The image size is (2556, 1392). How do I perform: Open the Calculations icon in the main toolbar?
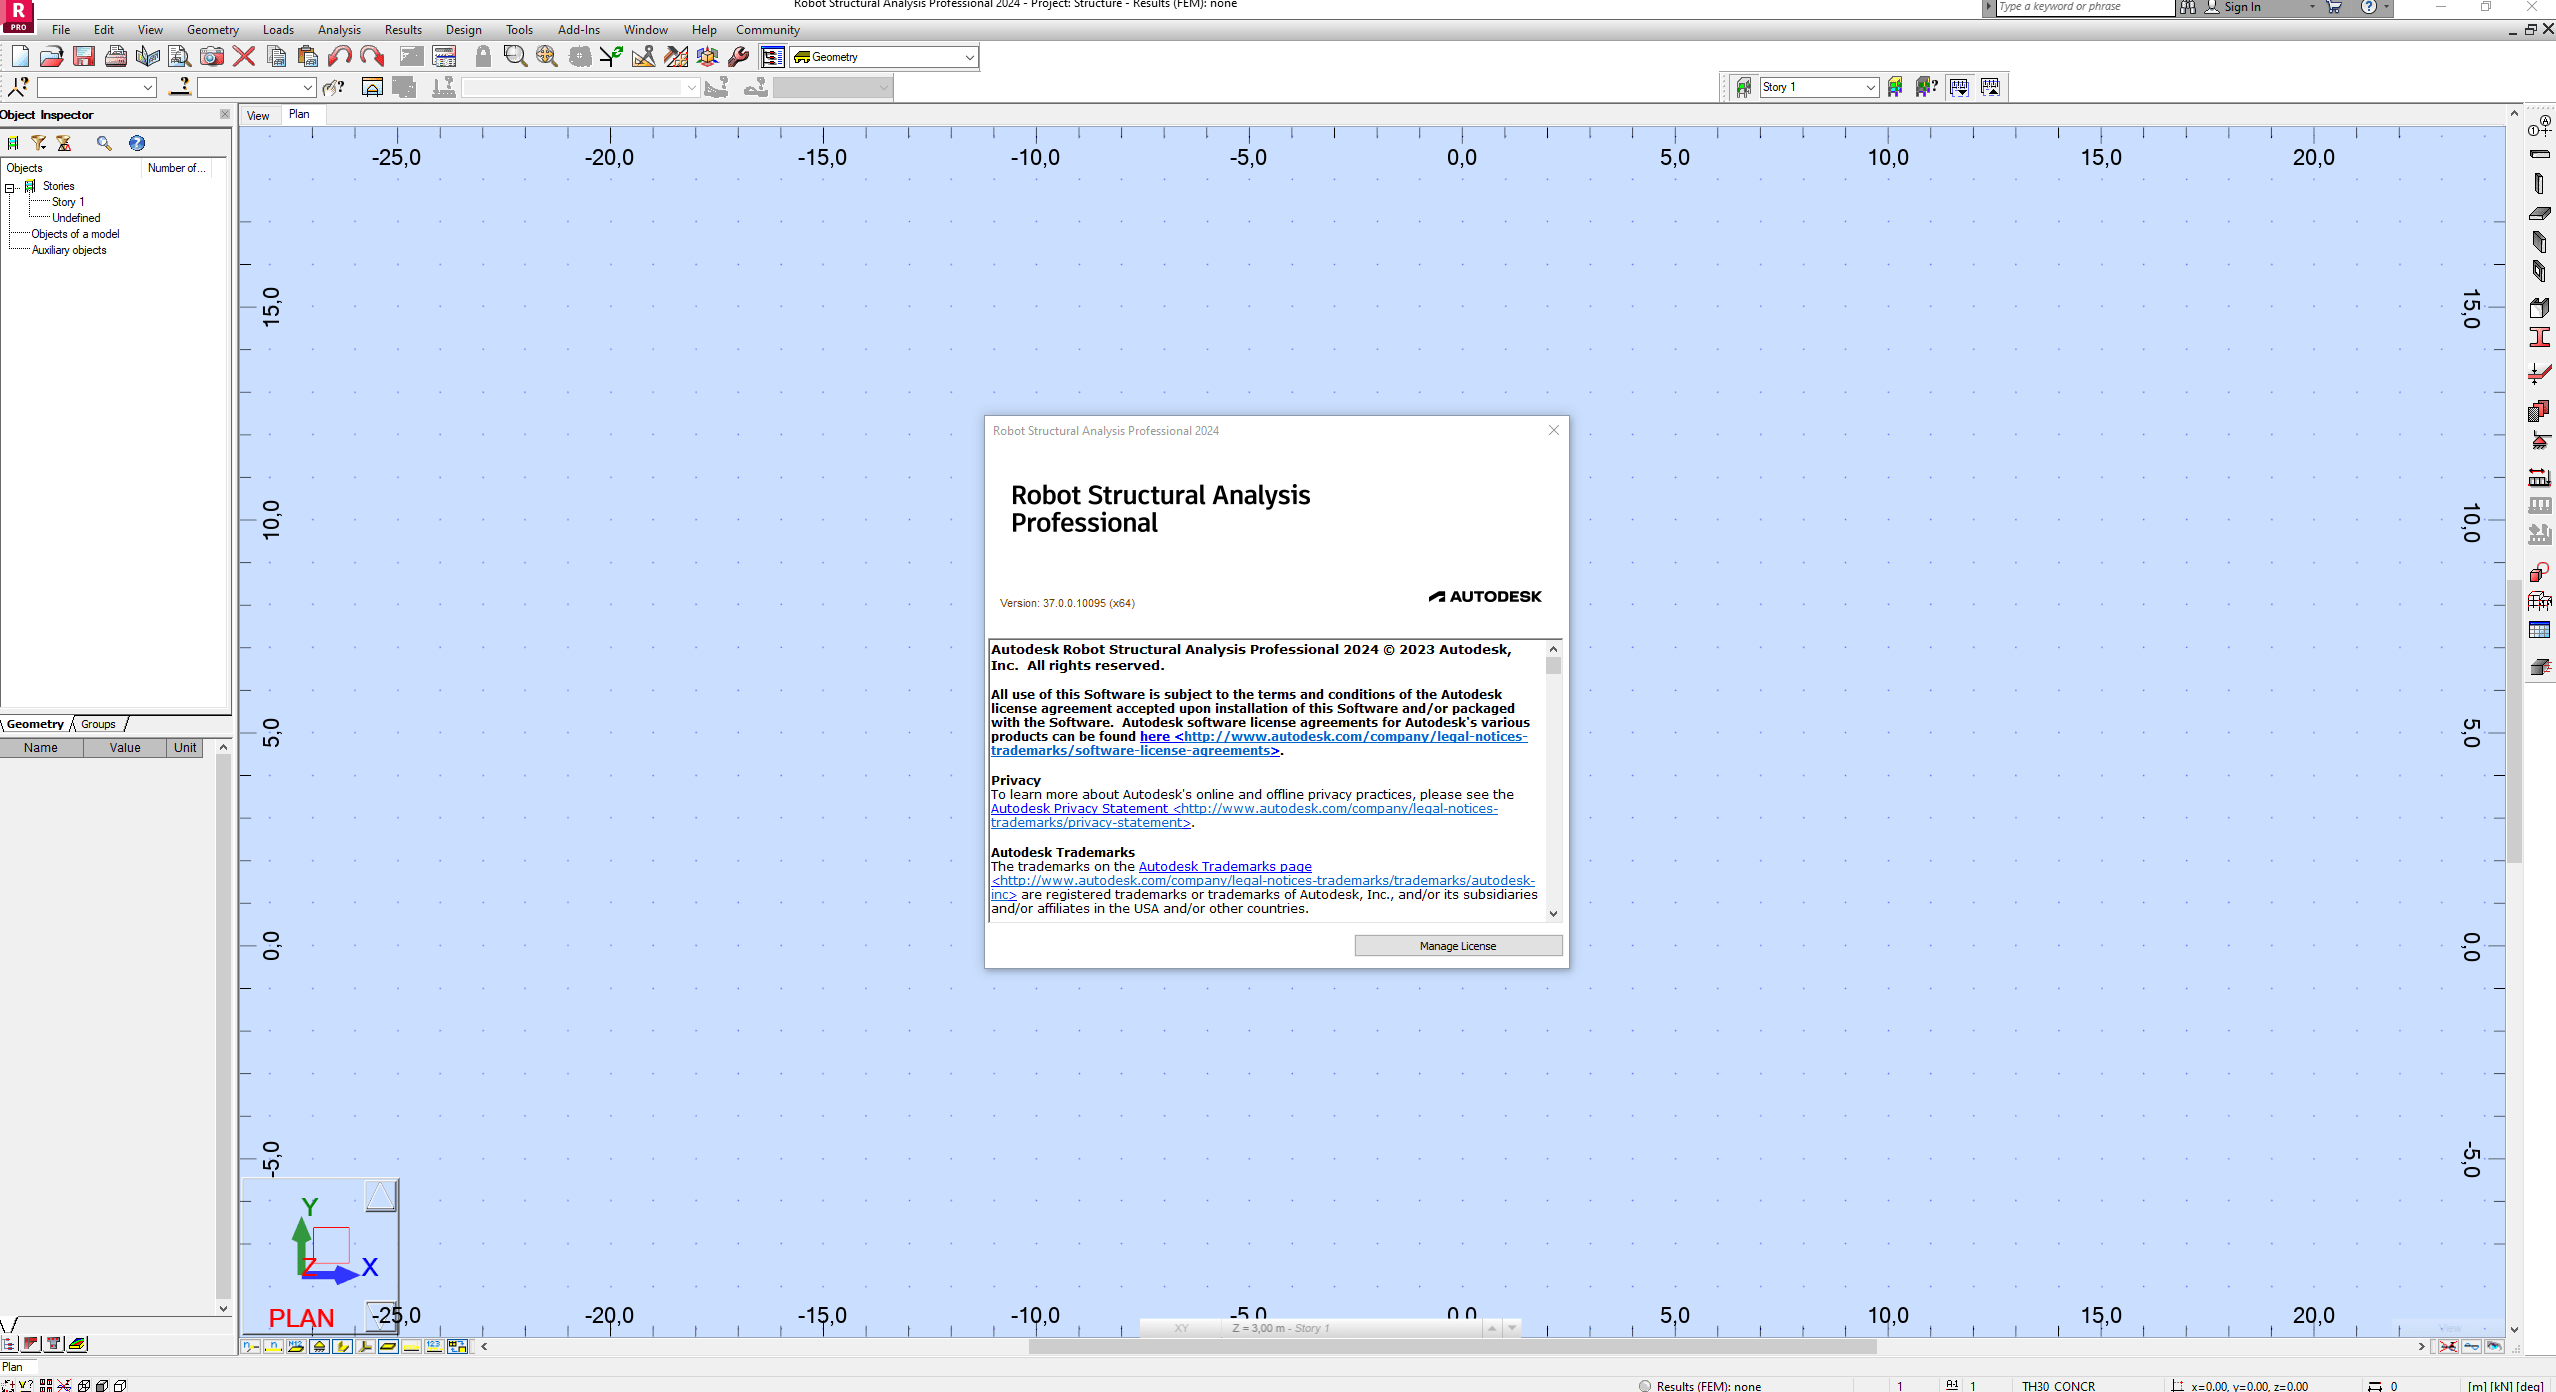tap(444, 57)
